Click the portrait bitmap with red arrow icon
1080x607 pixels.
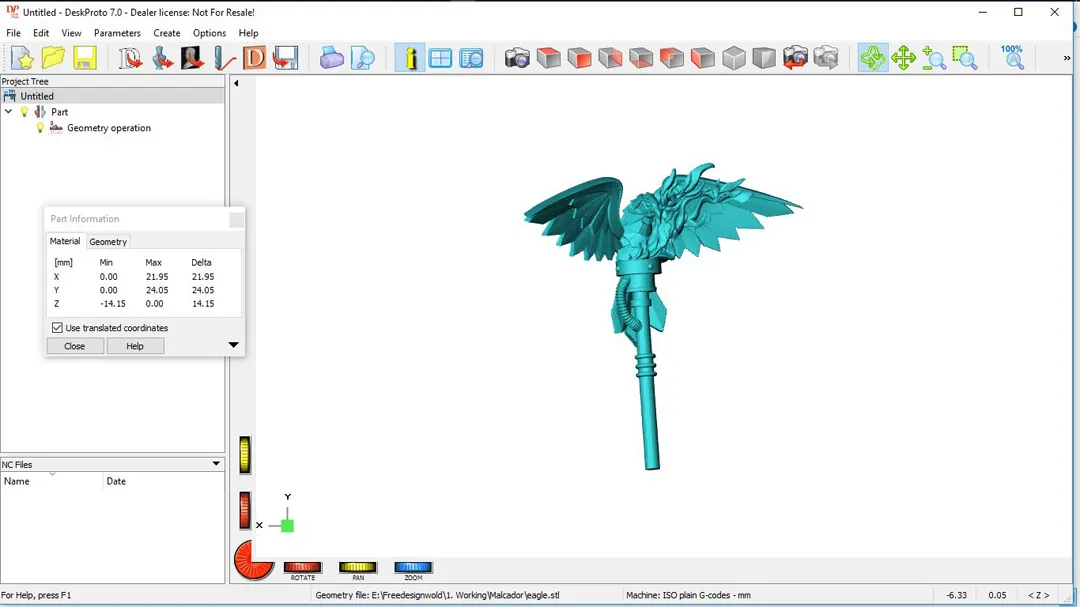coord(192,58)
